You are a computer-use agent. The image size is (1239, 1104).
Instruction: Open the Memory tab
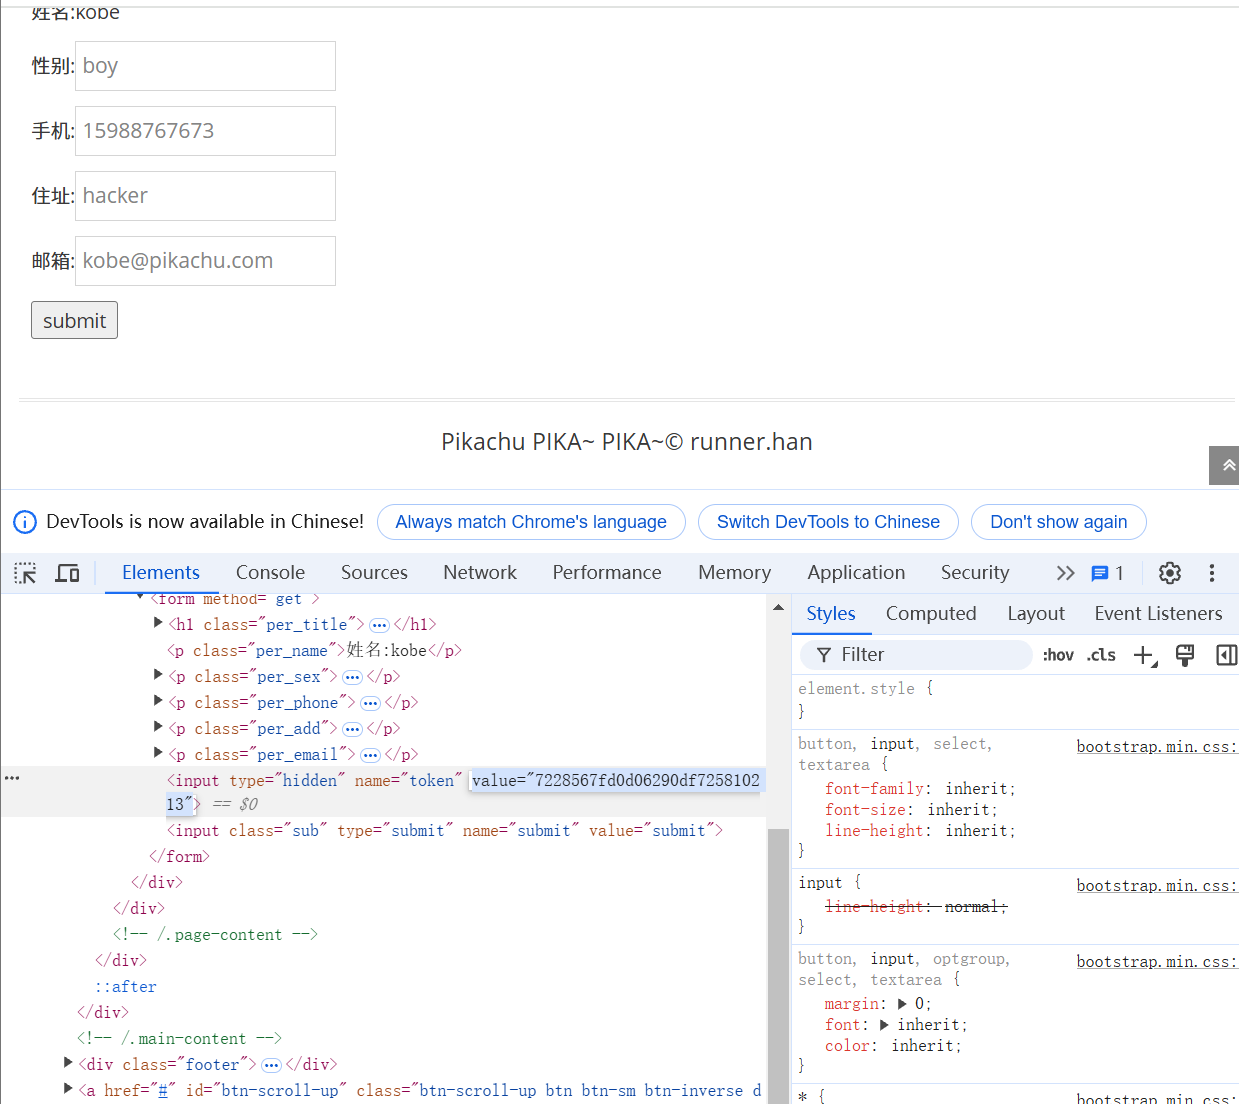[x=734, y=573]
